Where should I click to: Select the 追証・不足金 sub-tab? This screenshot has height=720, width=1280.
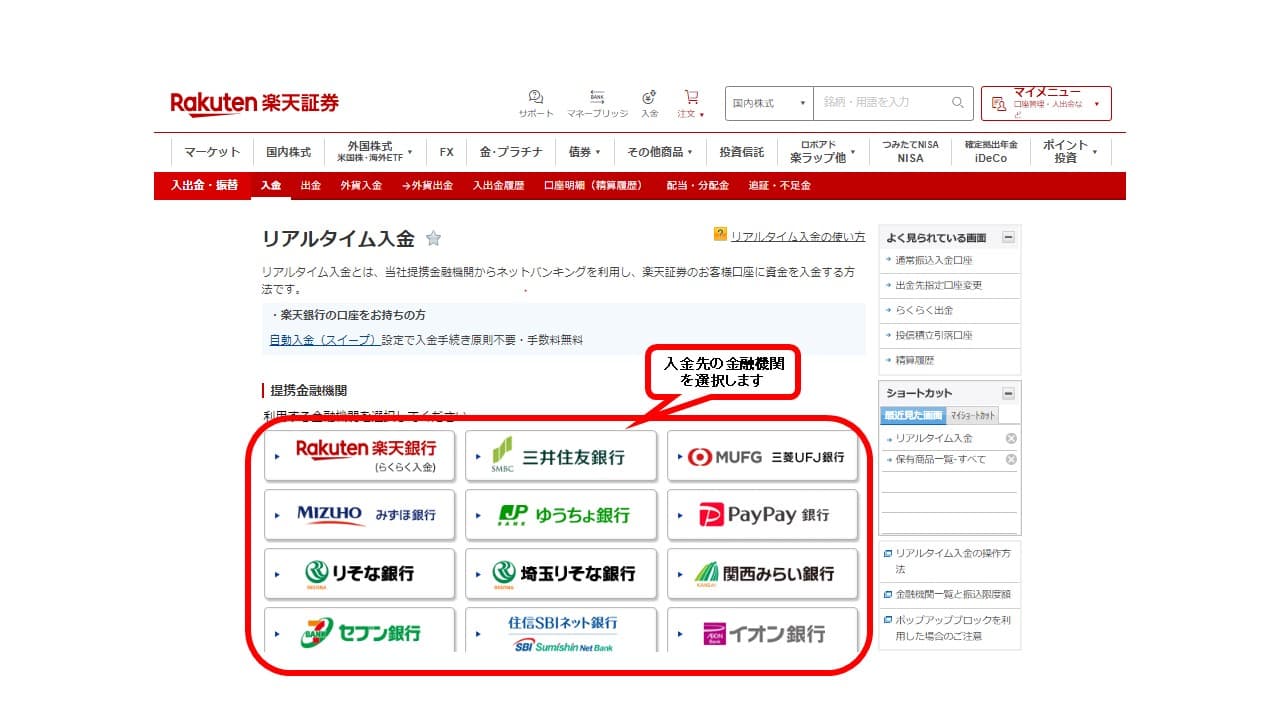779,185
